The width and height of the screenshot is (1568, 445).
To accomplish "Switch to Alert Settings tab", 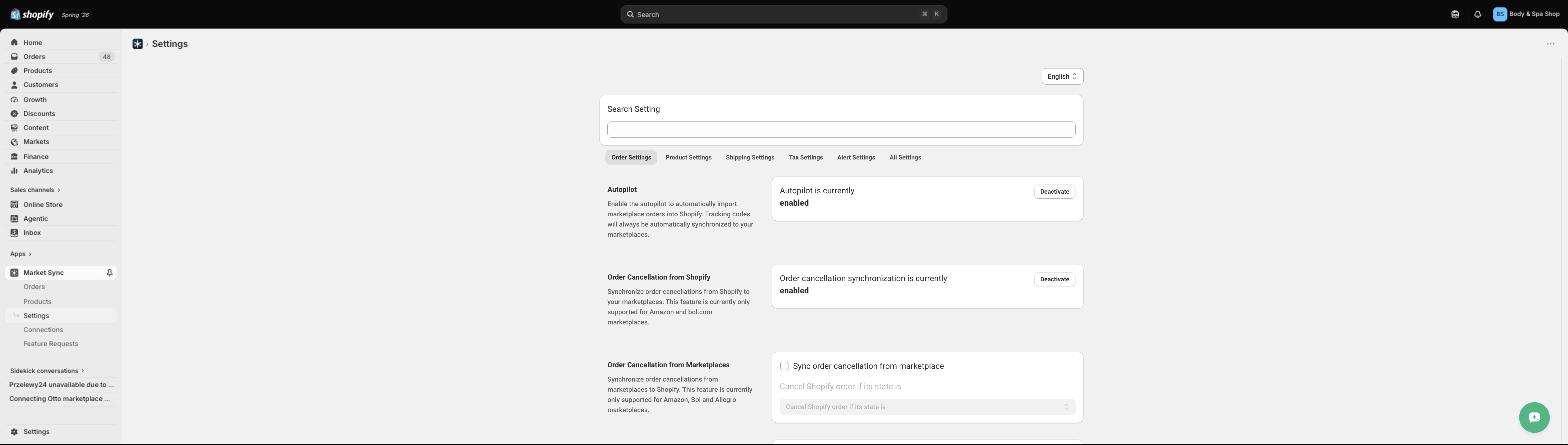I will 856,157.
